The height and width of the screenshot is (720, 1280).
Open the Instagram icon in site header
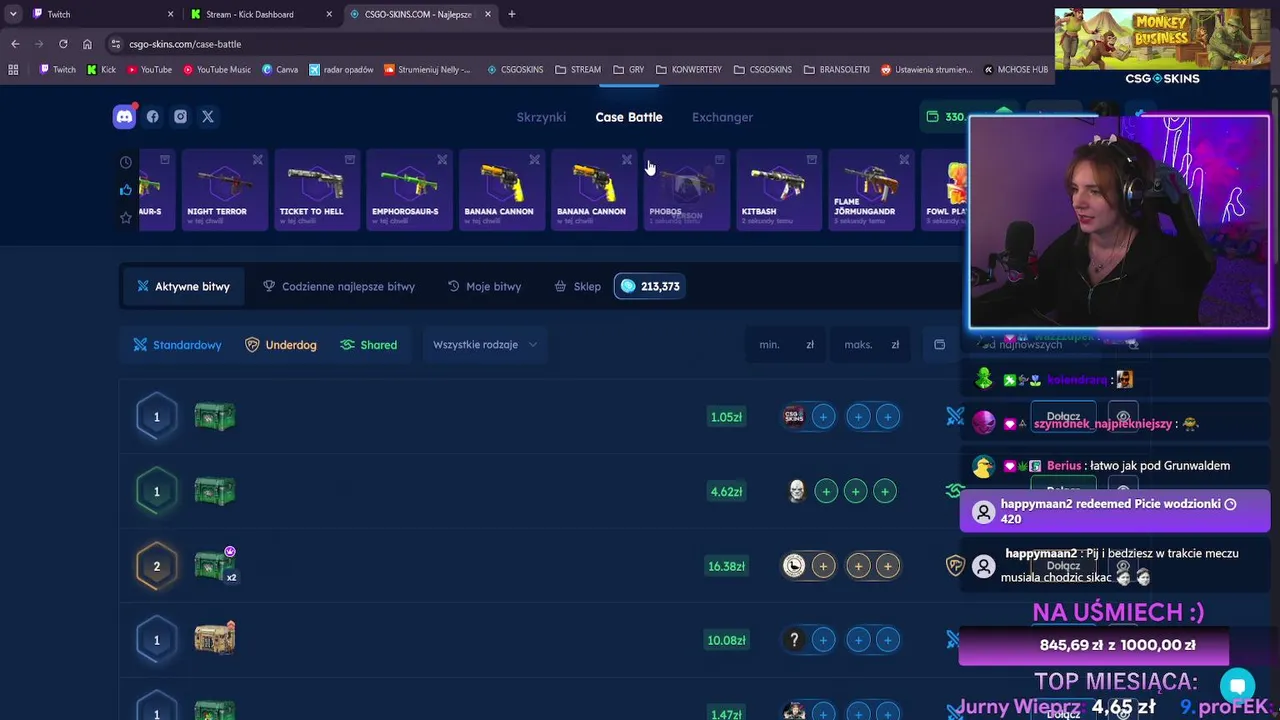[180, 117]
